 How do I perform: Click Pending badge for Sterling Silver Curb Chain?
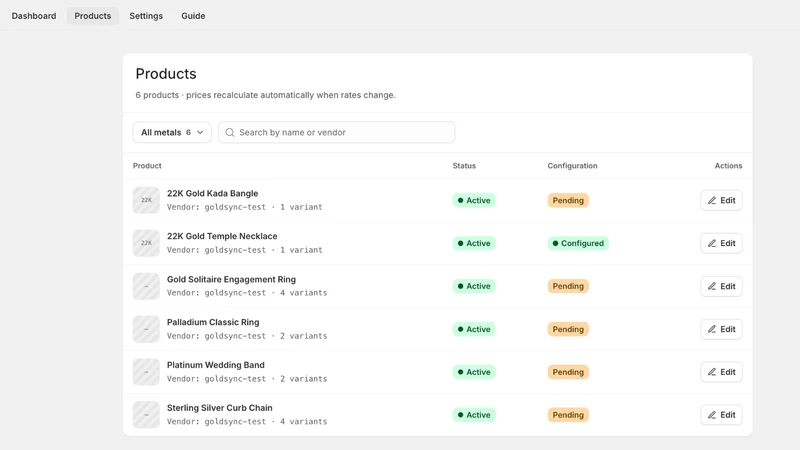point(568,415)
